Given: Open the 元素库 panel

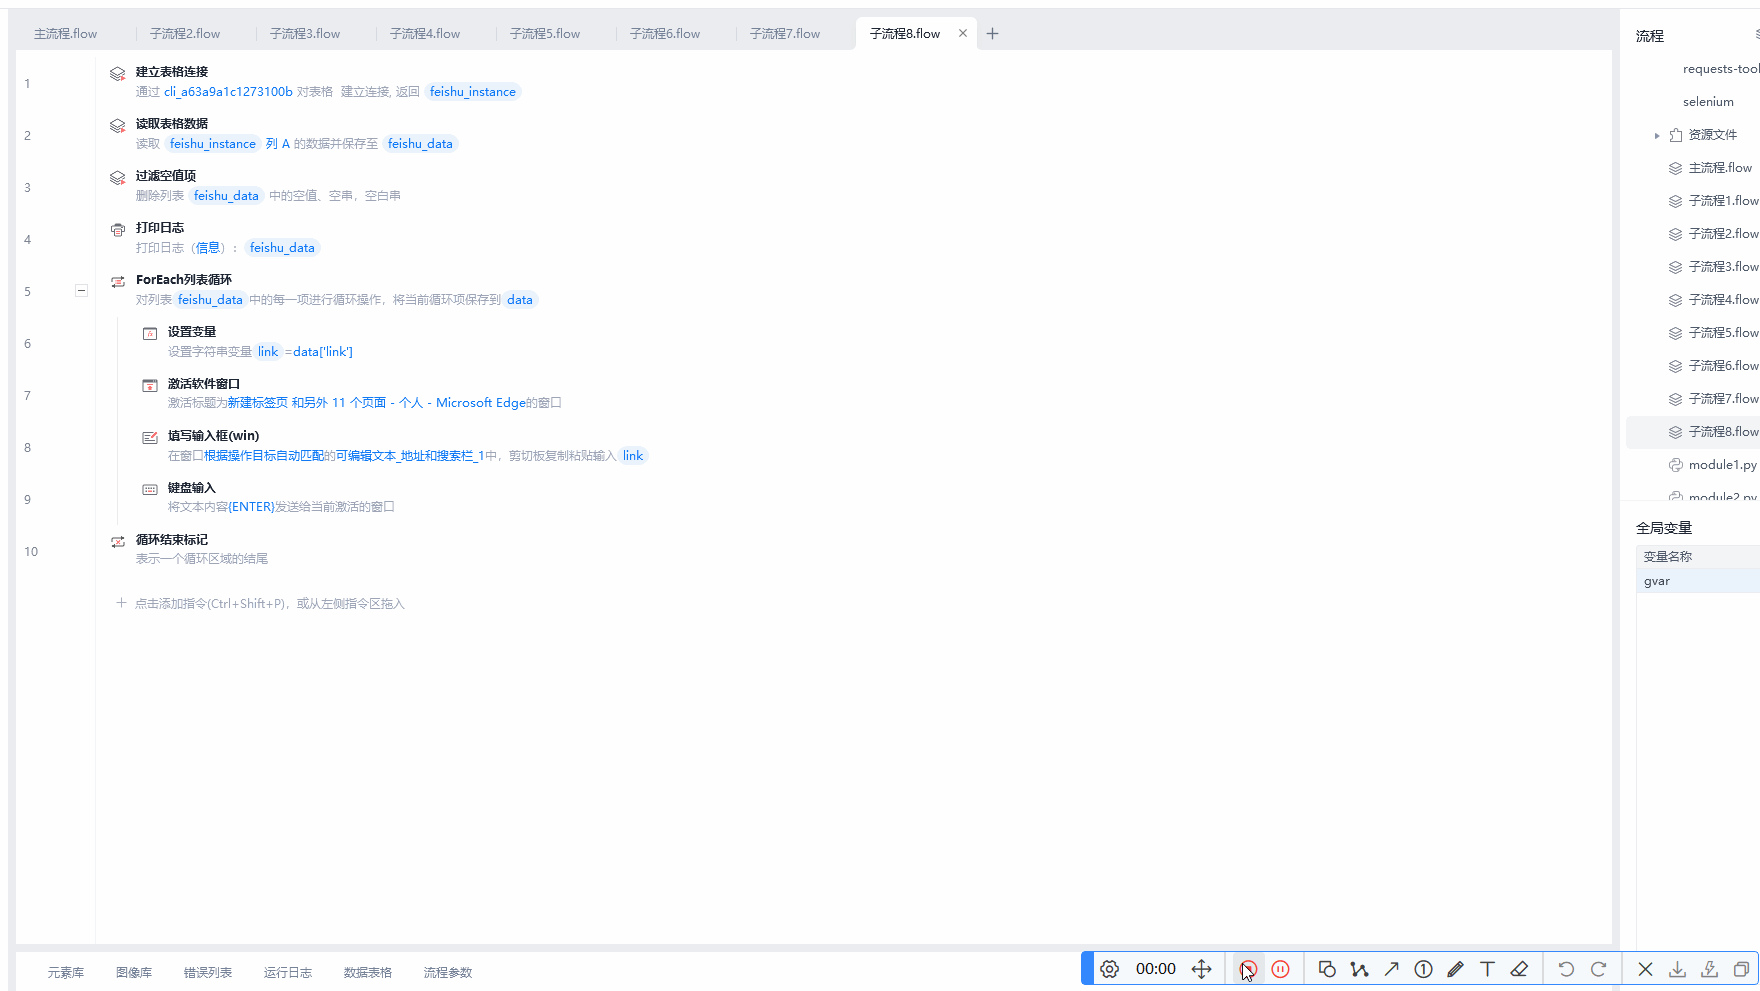Looking at the screenshot, I should 66,972.
